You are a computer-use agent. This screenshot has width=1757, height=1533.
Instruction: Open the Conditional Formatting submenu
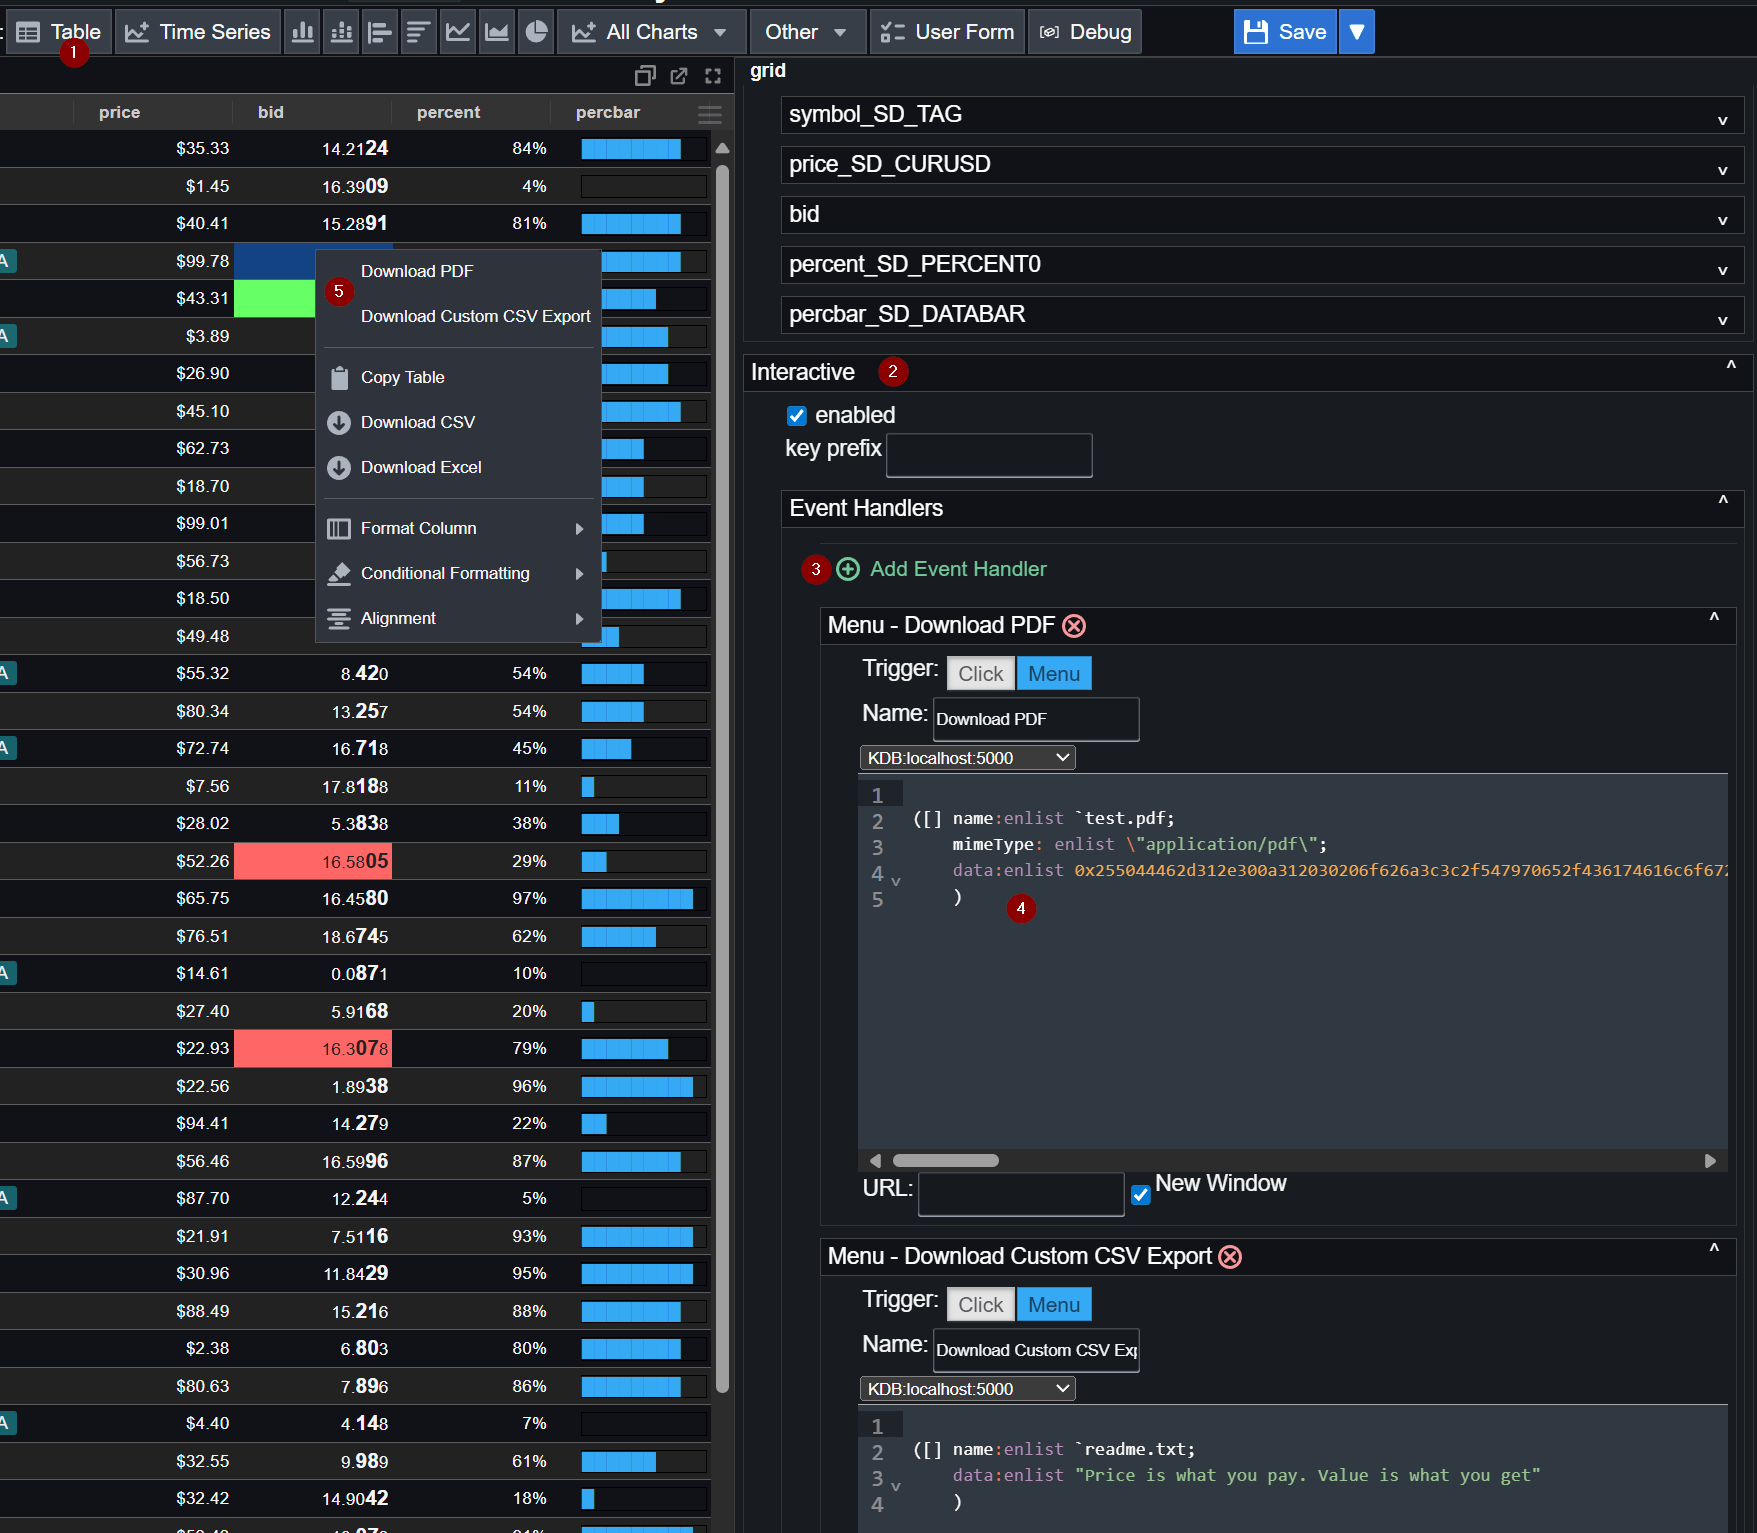tap(445, 573)
